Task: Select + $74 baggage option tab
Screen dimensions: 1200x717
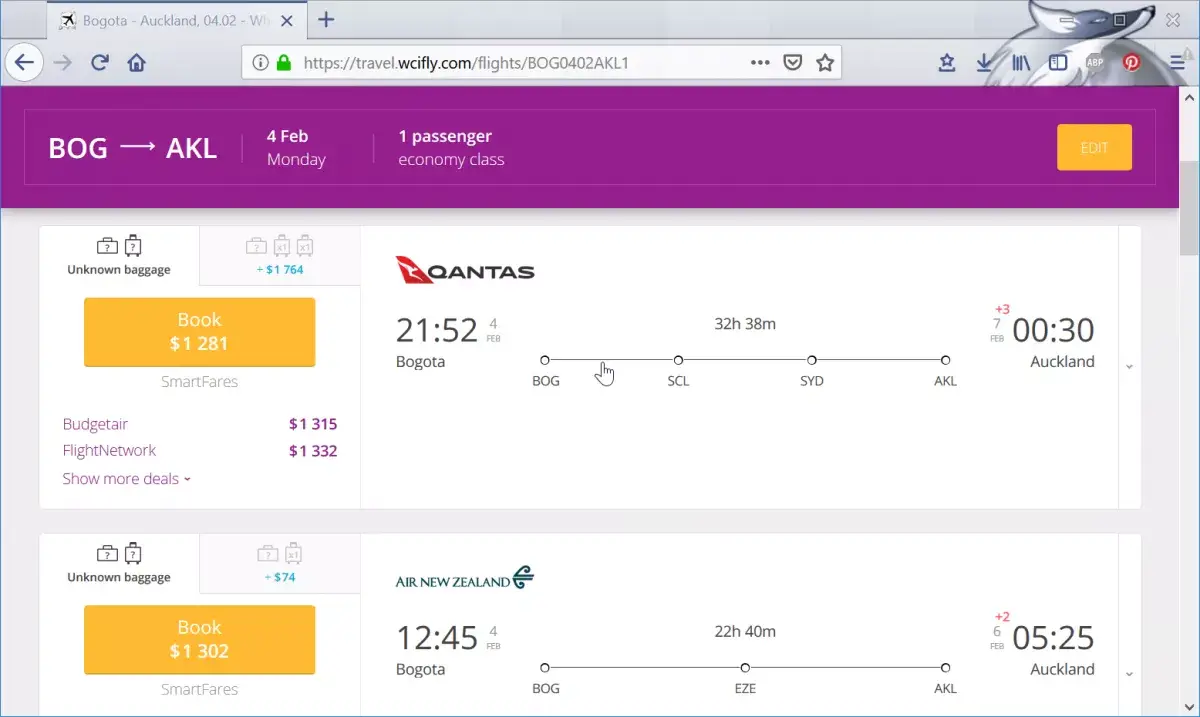Action: pyautogui.click(x=280, y=564)
